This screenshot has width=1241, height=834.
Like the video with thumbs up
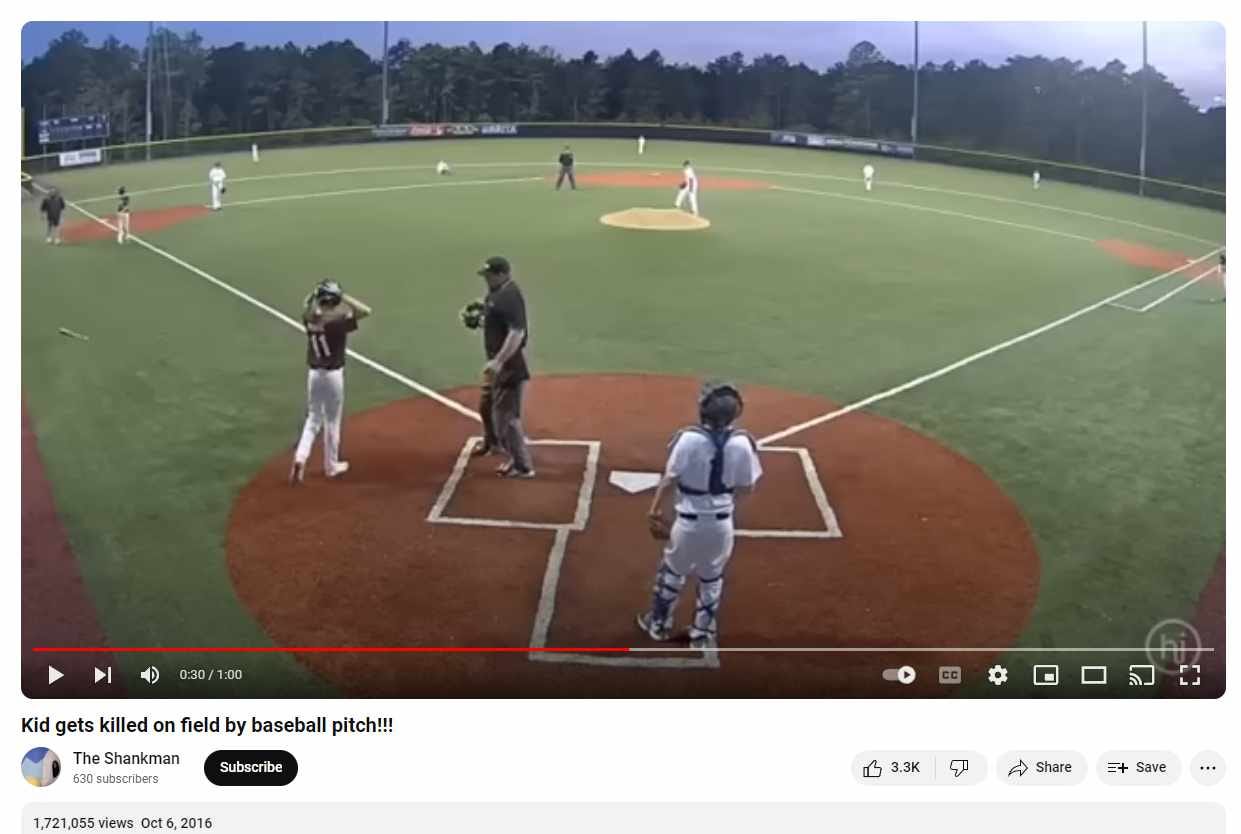coord(892,767)
